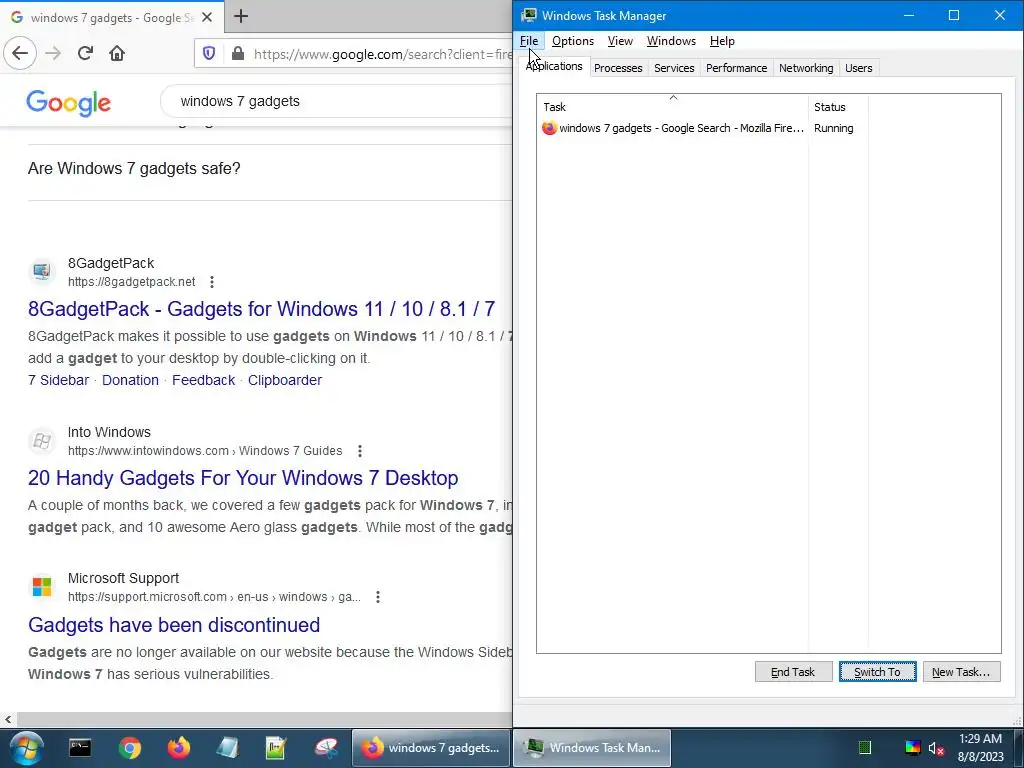1024x768 pixels.
Task: Click the 8GadgetPack site favicon
Action: tap(42, 271)
